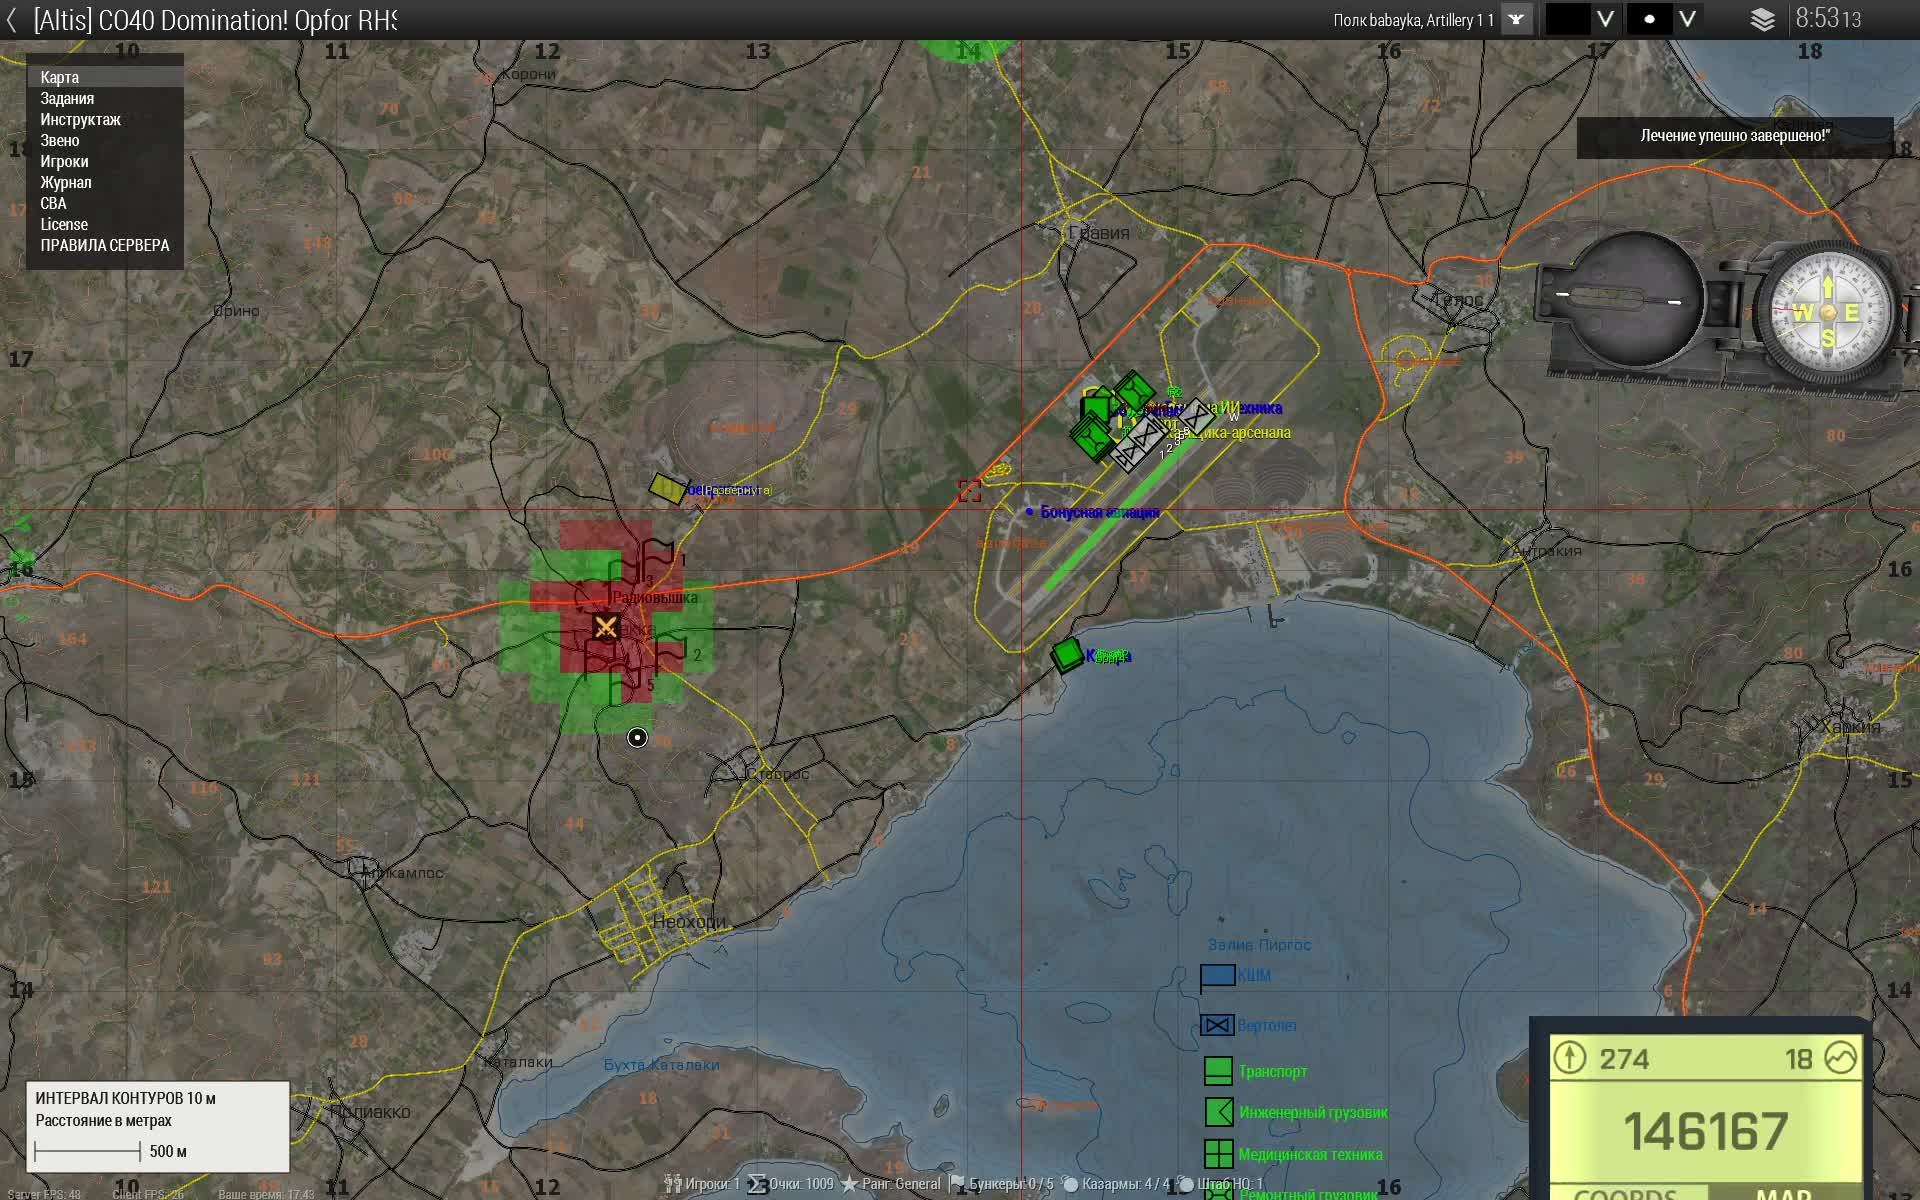Open the Задания menu entry
This screenshot has width=1920, height=1200.
coord(105,98)
